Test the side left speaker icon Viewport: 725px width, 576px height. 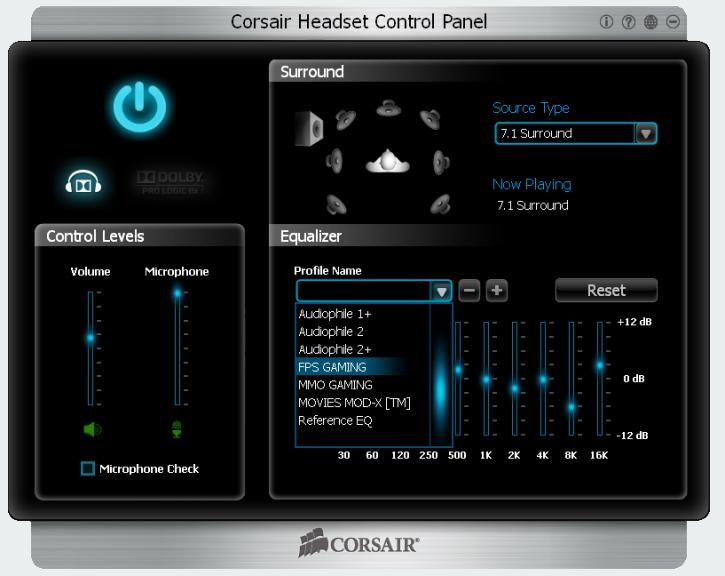(334, 161)
